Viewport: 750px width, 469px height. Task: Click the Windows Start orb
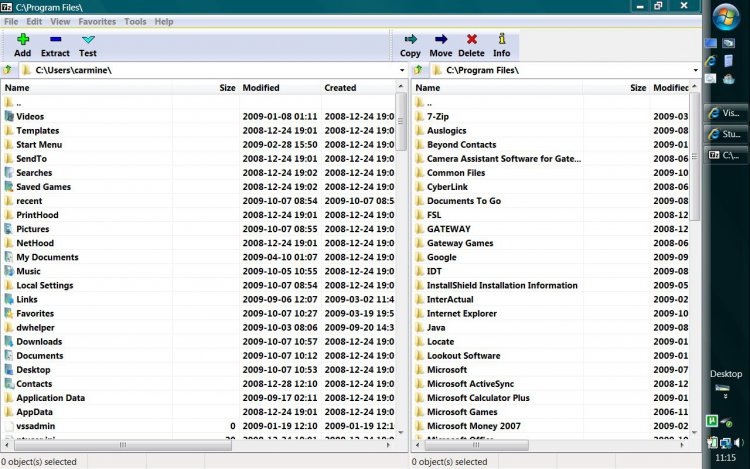(726, 17)
